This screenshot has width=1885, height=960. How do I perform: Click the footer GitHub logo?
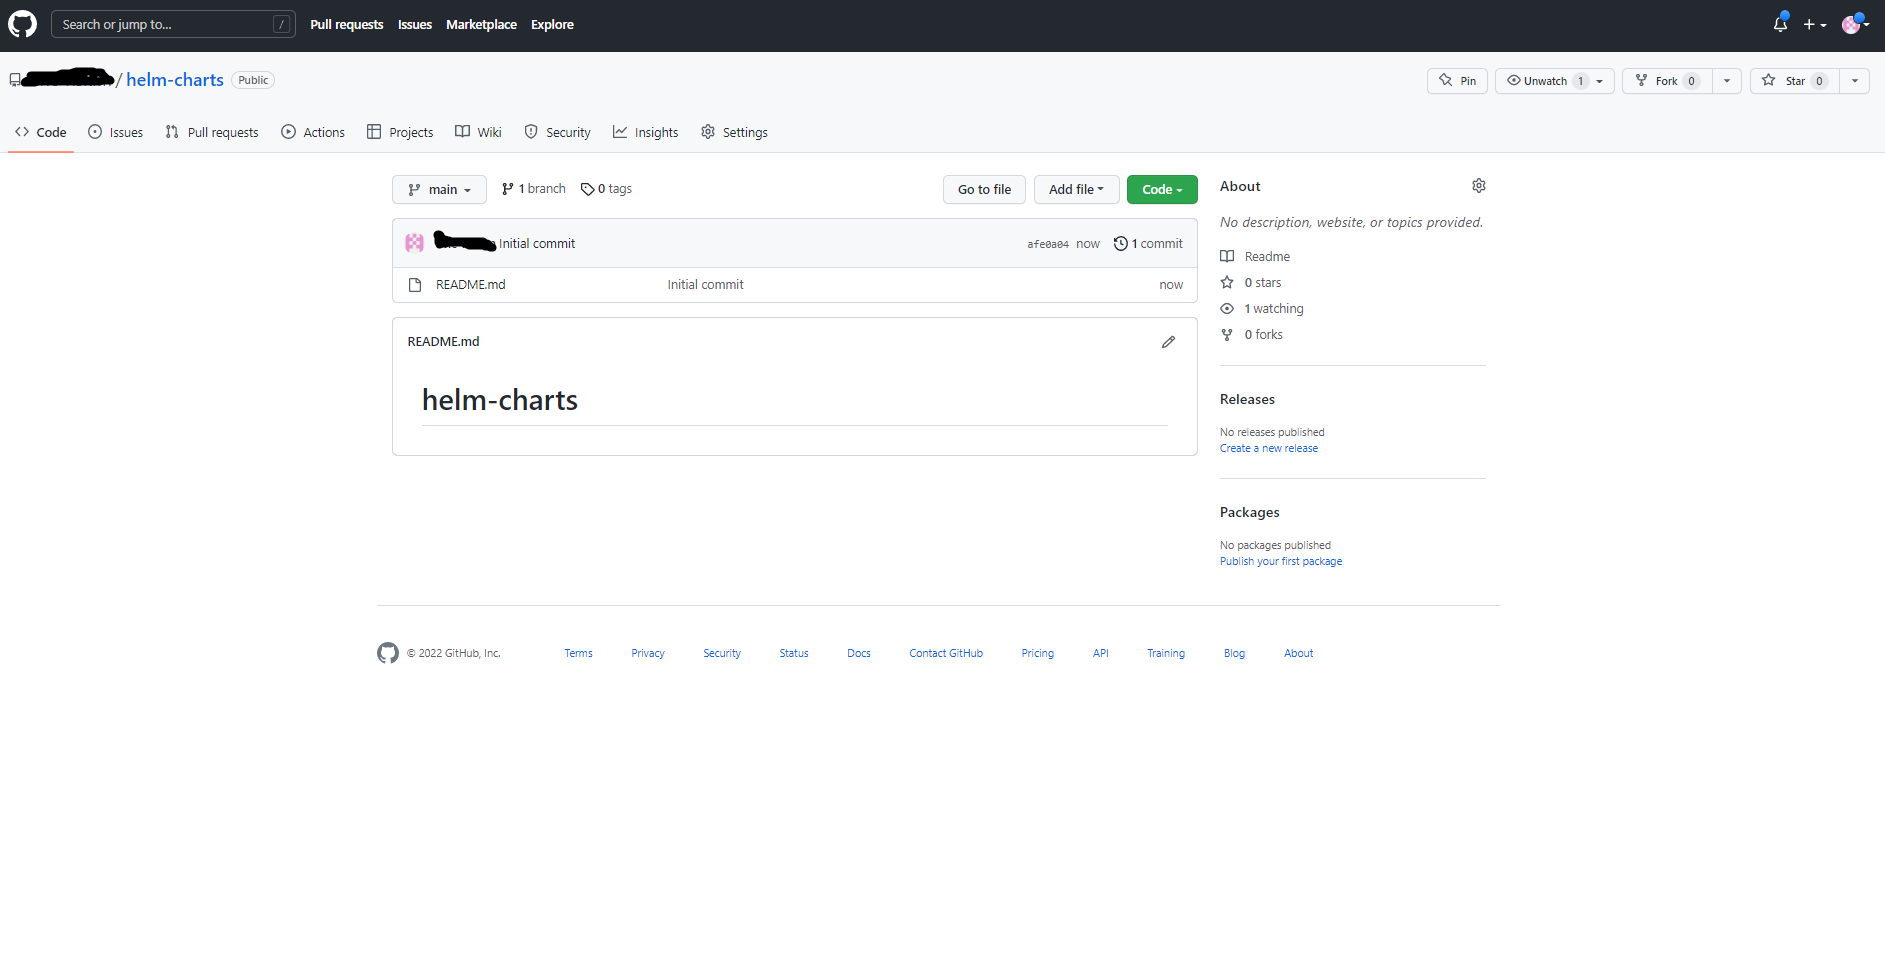tap(388, 653)
